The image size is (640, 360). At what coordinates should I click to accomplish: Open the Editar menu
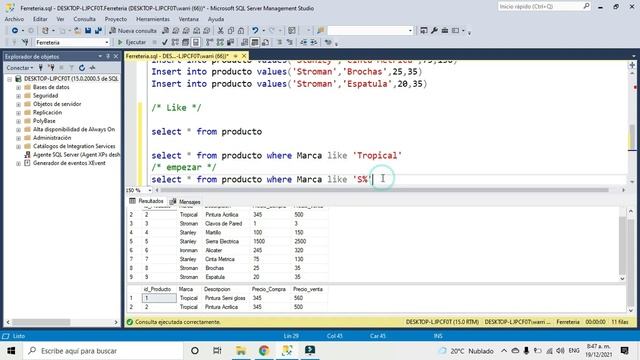click(x=40, y=19)
